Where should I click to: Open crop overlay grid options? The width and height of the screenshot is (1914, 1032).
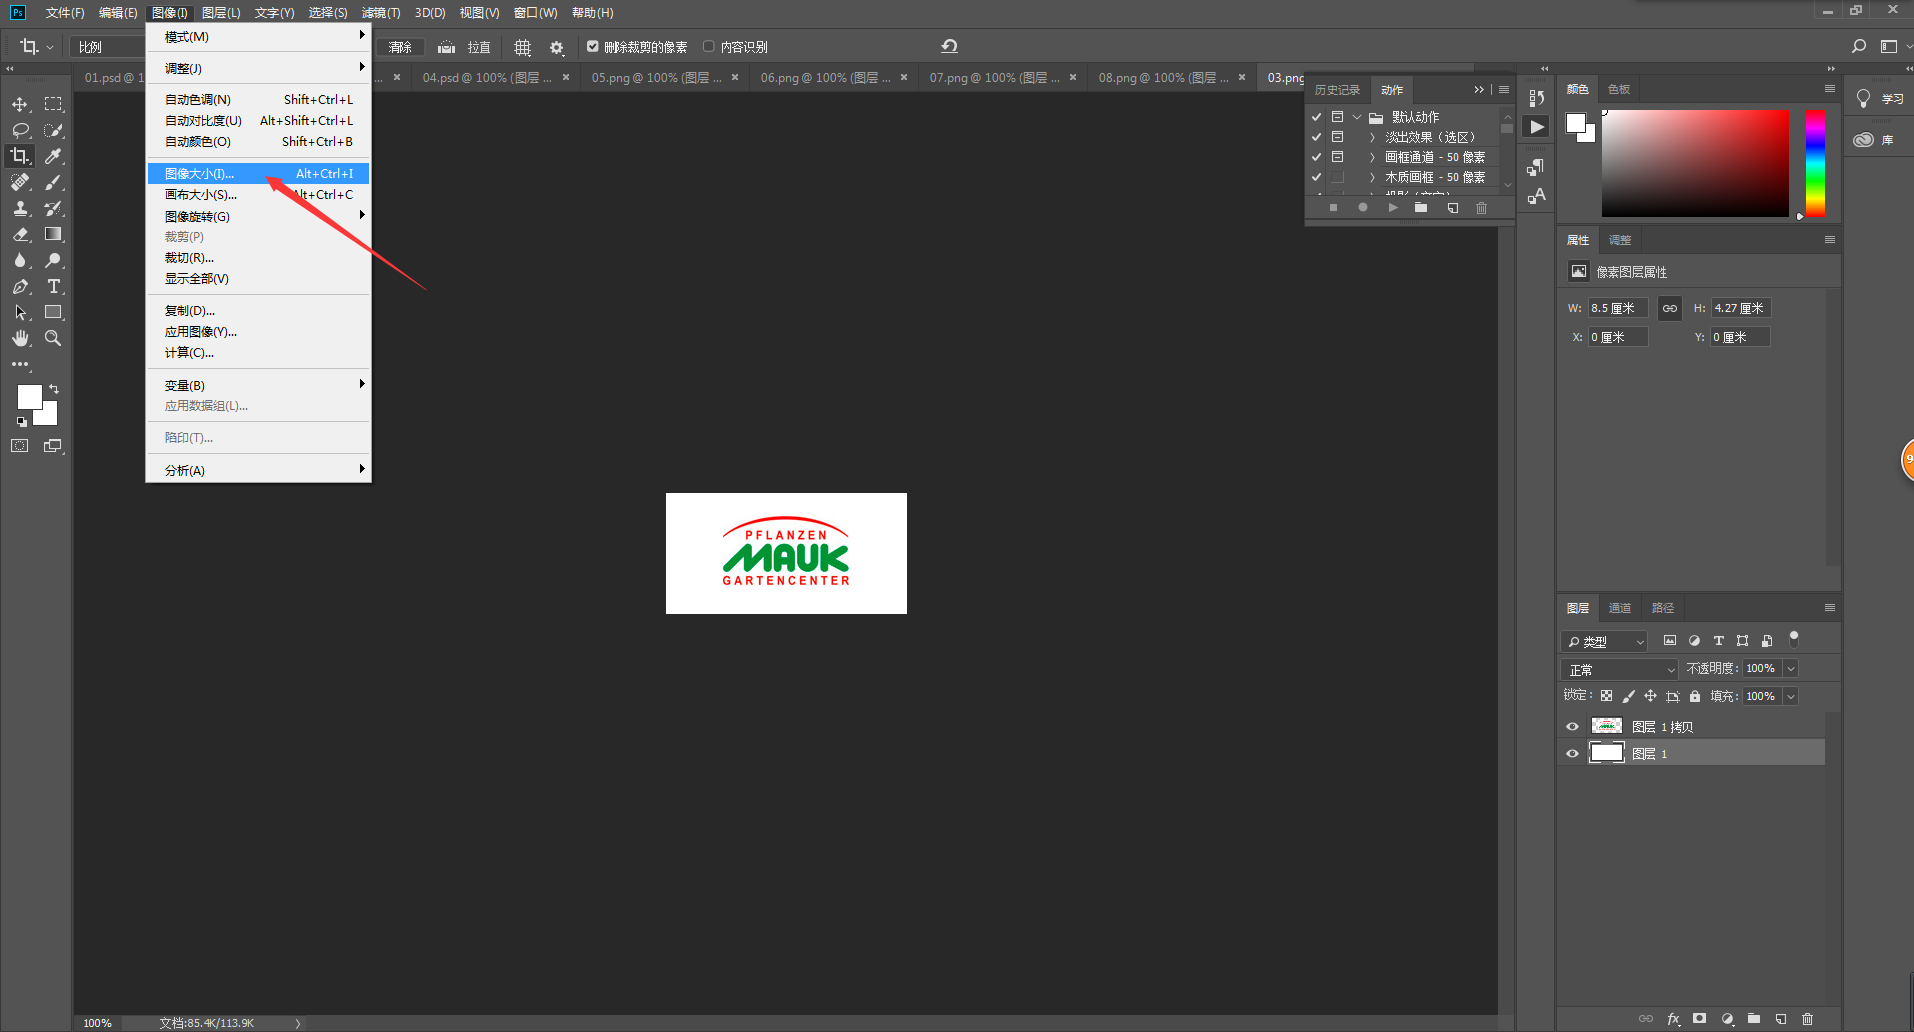[x=522, y=47]
